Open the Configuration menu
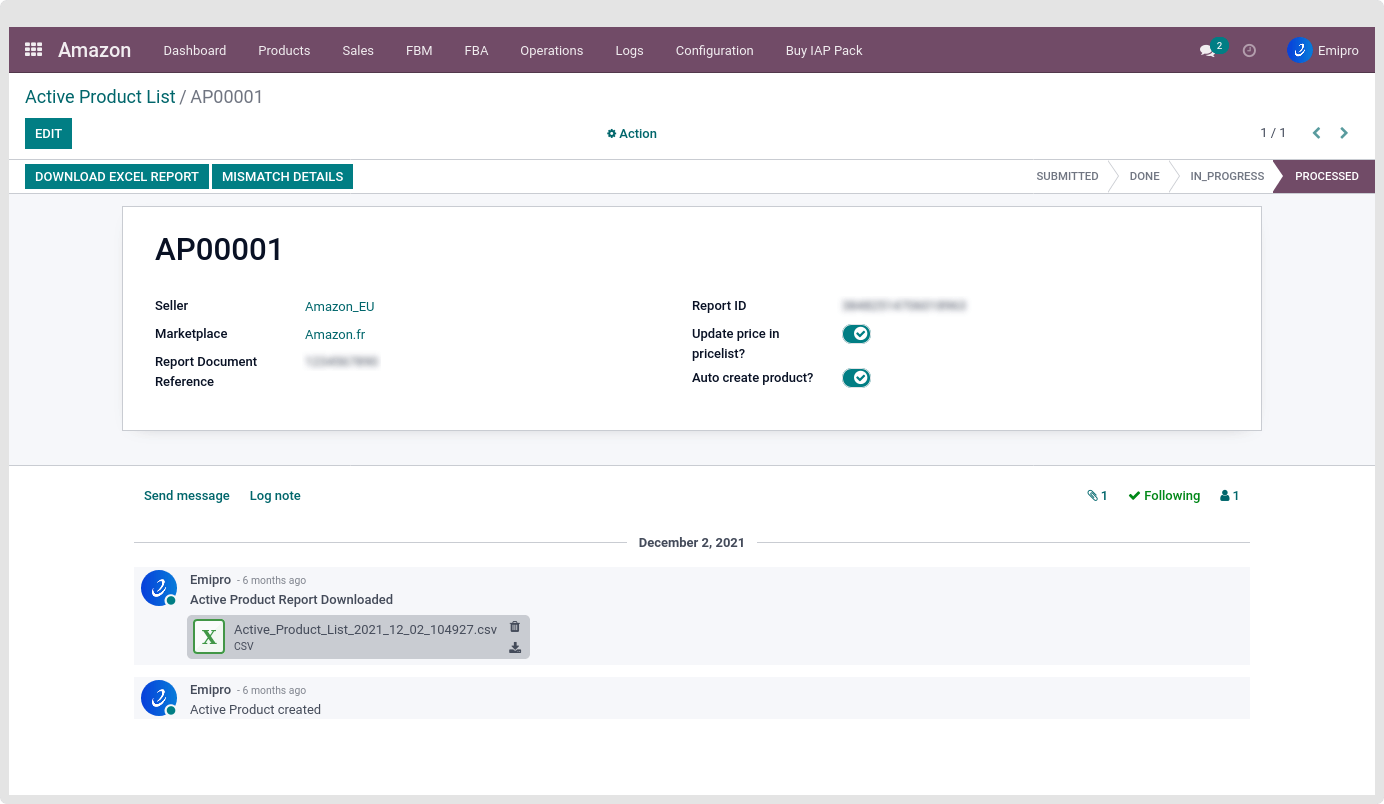 (x=714, y=50)
